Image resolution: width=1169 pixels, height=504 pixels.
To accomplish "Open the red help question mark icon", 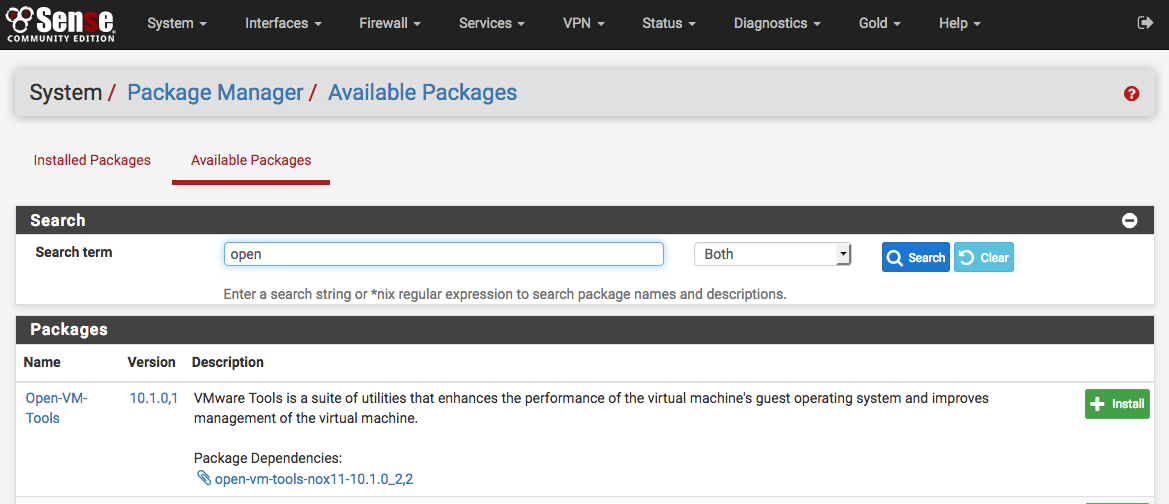I will [x=1131, y=93].
